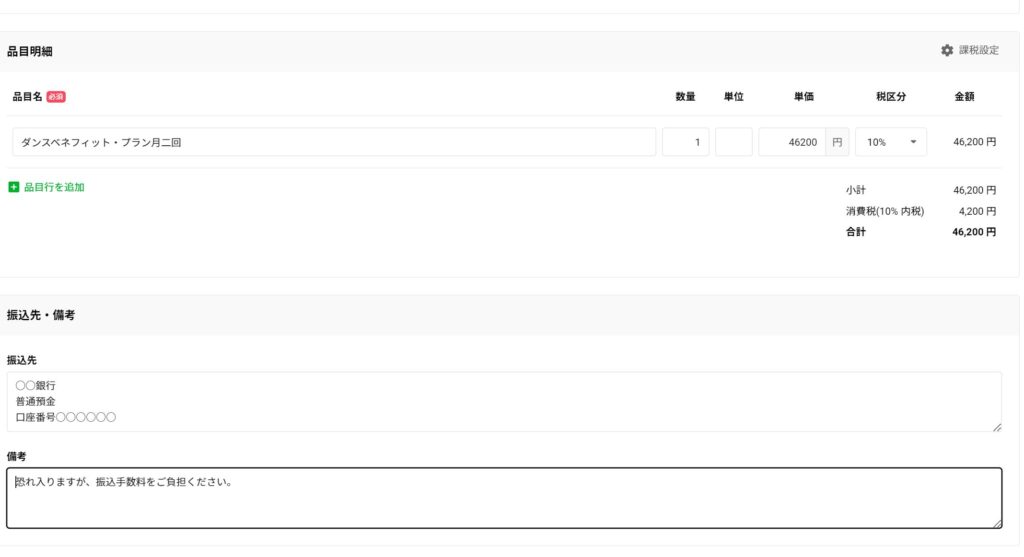The width and height of the screenshot is (1024, 557).
Task: Click the 単価 field showing 46200
Action: [x=792, y=142]
